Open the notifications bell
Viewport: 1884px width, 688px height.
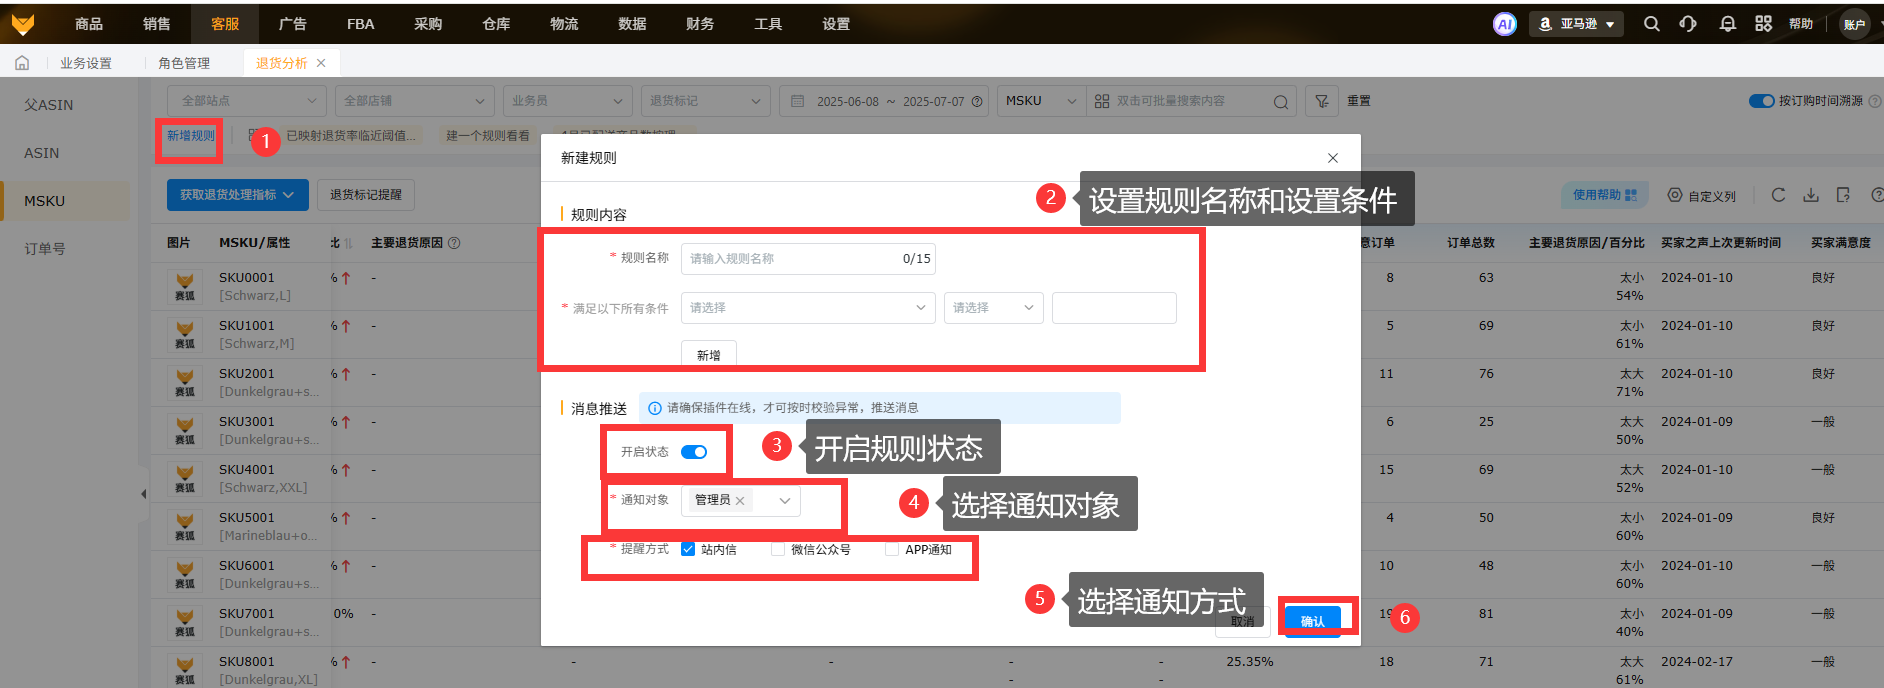click(1727, 24)
